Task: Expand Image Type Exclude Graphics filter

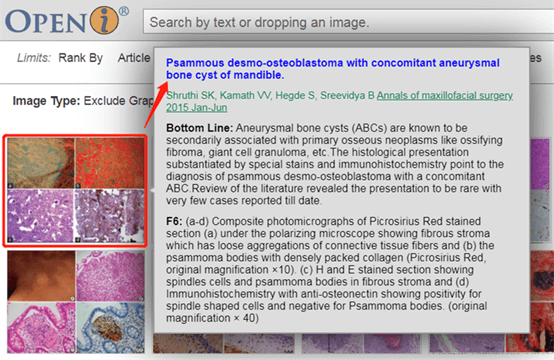Action: coord(83,101)
